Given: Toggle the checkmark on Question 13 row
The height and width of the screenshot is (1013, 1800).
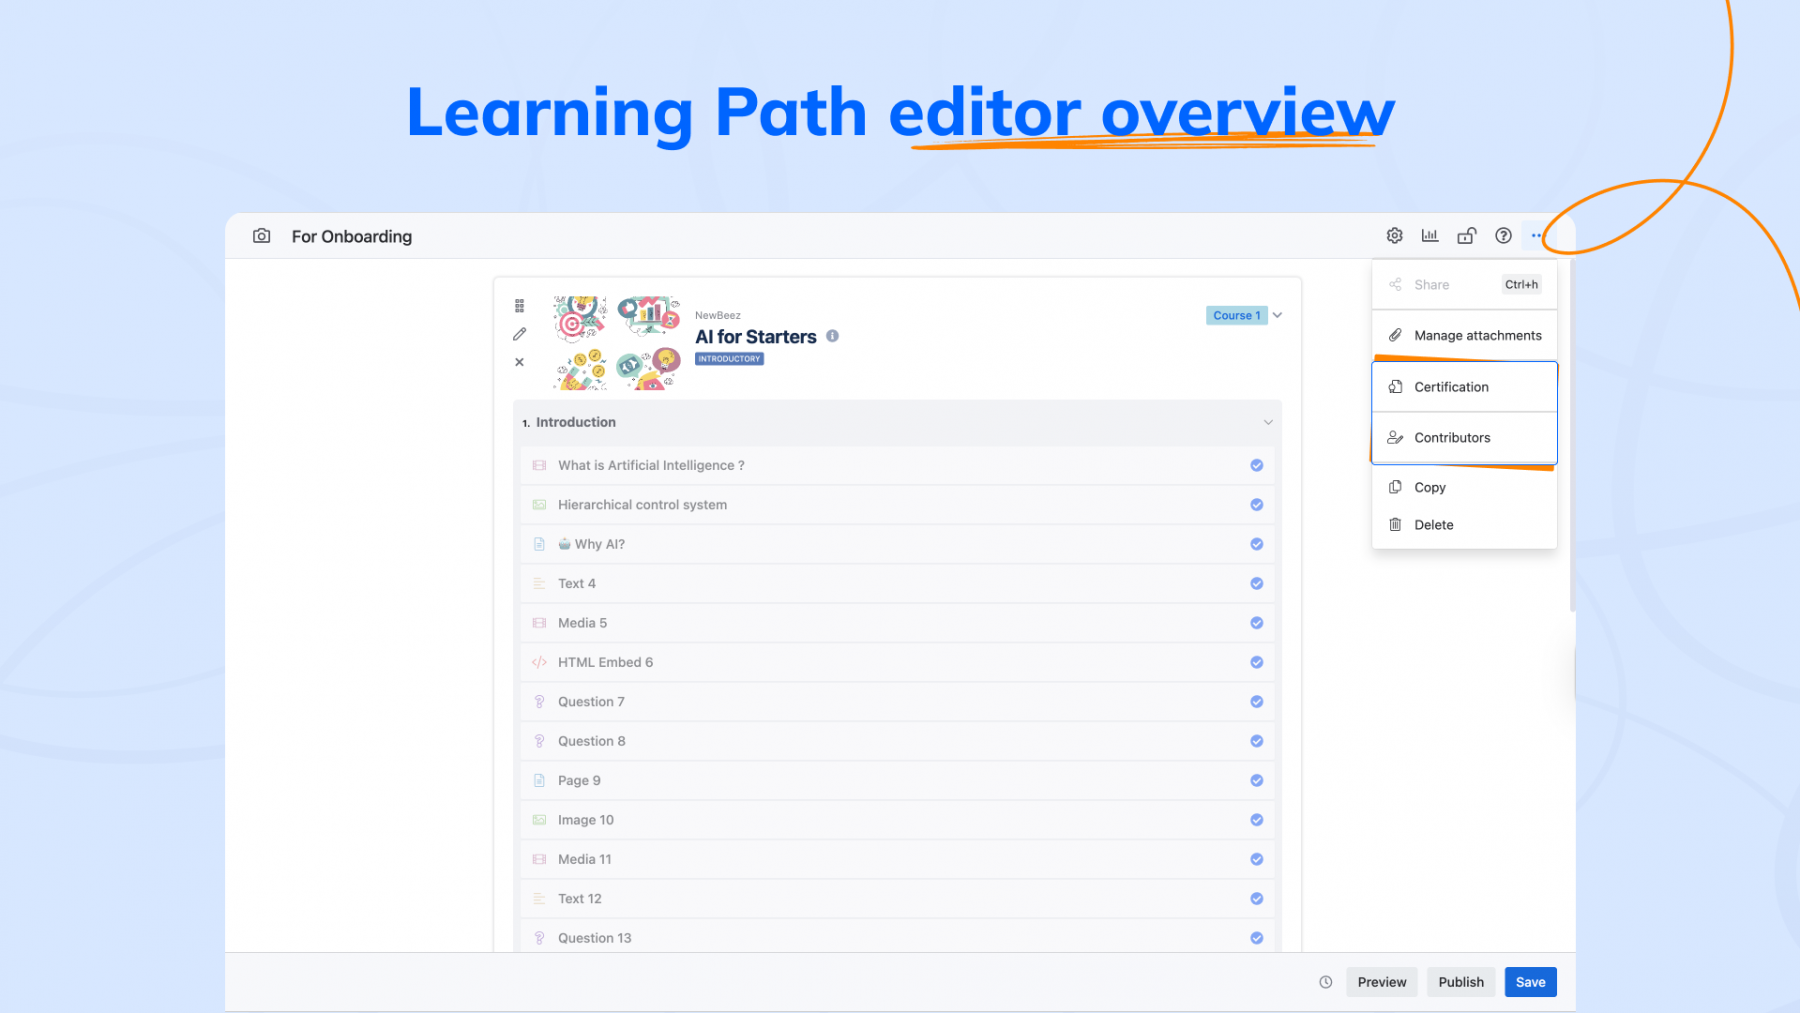Looking at the screenshot, I should coord(1256,938).
